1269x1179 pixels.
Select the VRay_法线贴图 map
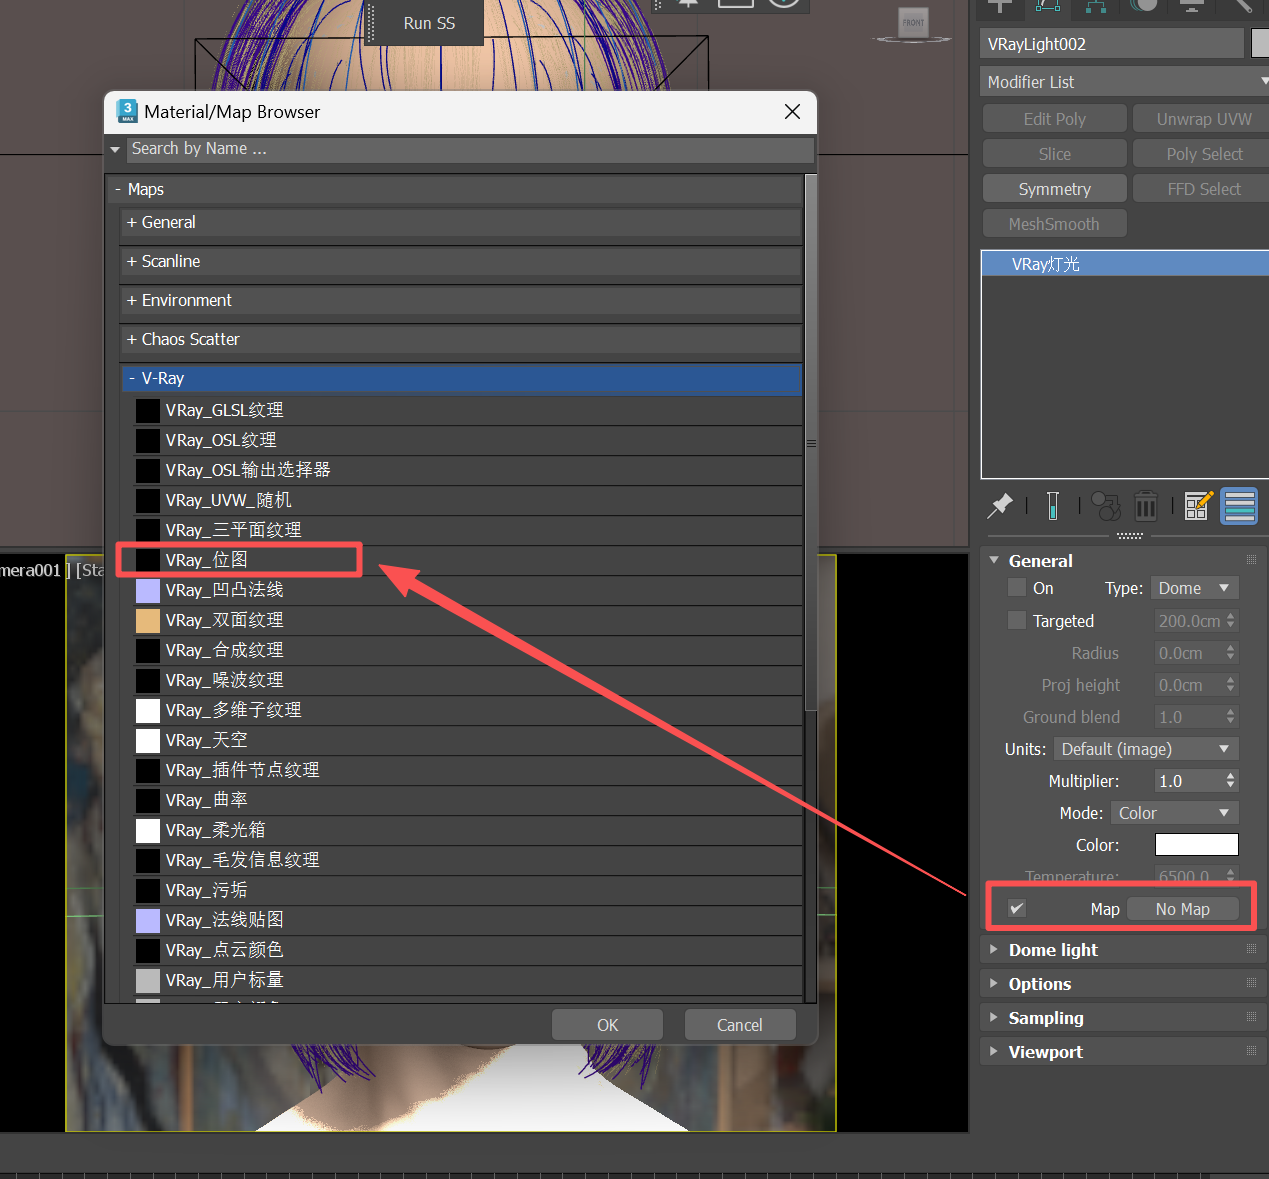click(468, 920)
